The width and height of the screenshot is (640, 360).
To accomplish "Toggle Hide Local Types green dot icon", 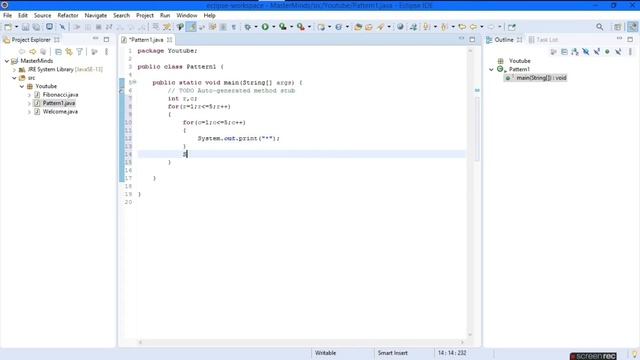I will pyautogui.click(x=607, y=52).
